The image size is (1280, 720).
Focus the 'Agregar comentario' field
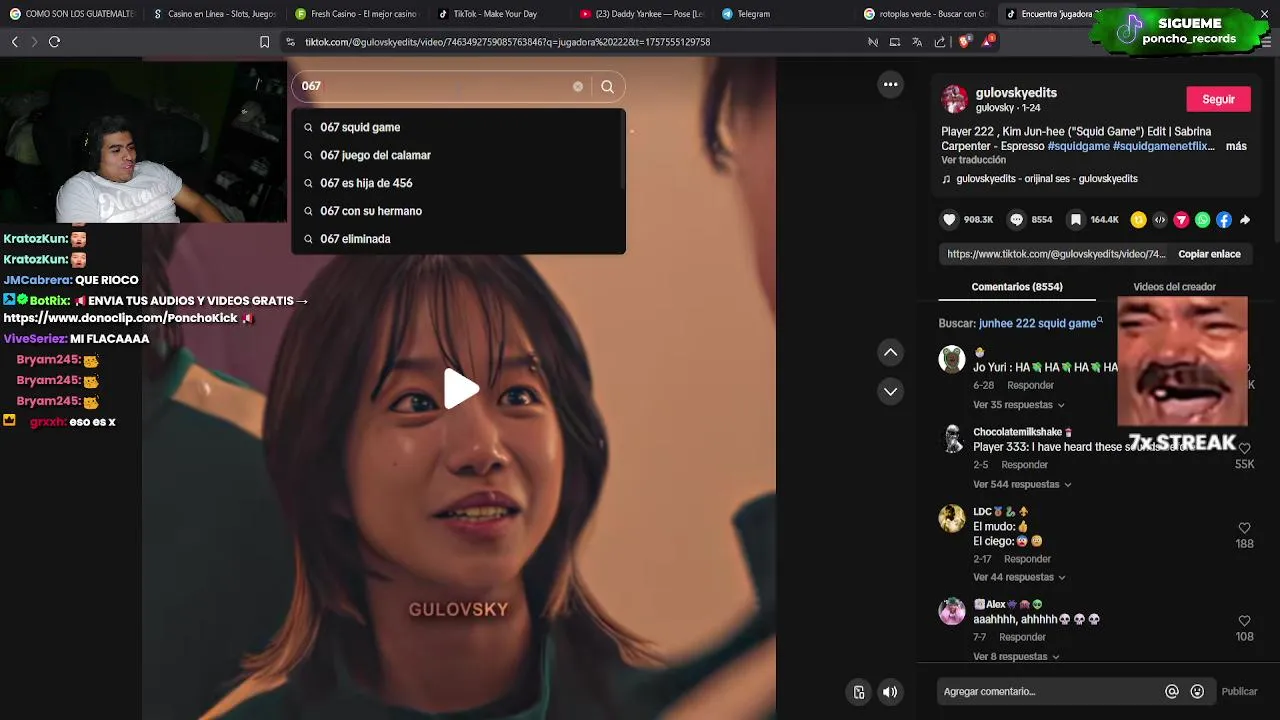coord(1049,691)
